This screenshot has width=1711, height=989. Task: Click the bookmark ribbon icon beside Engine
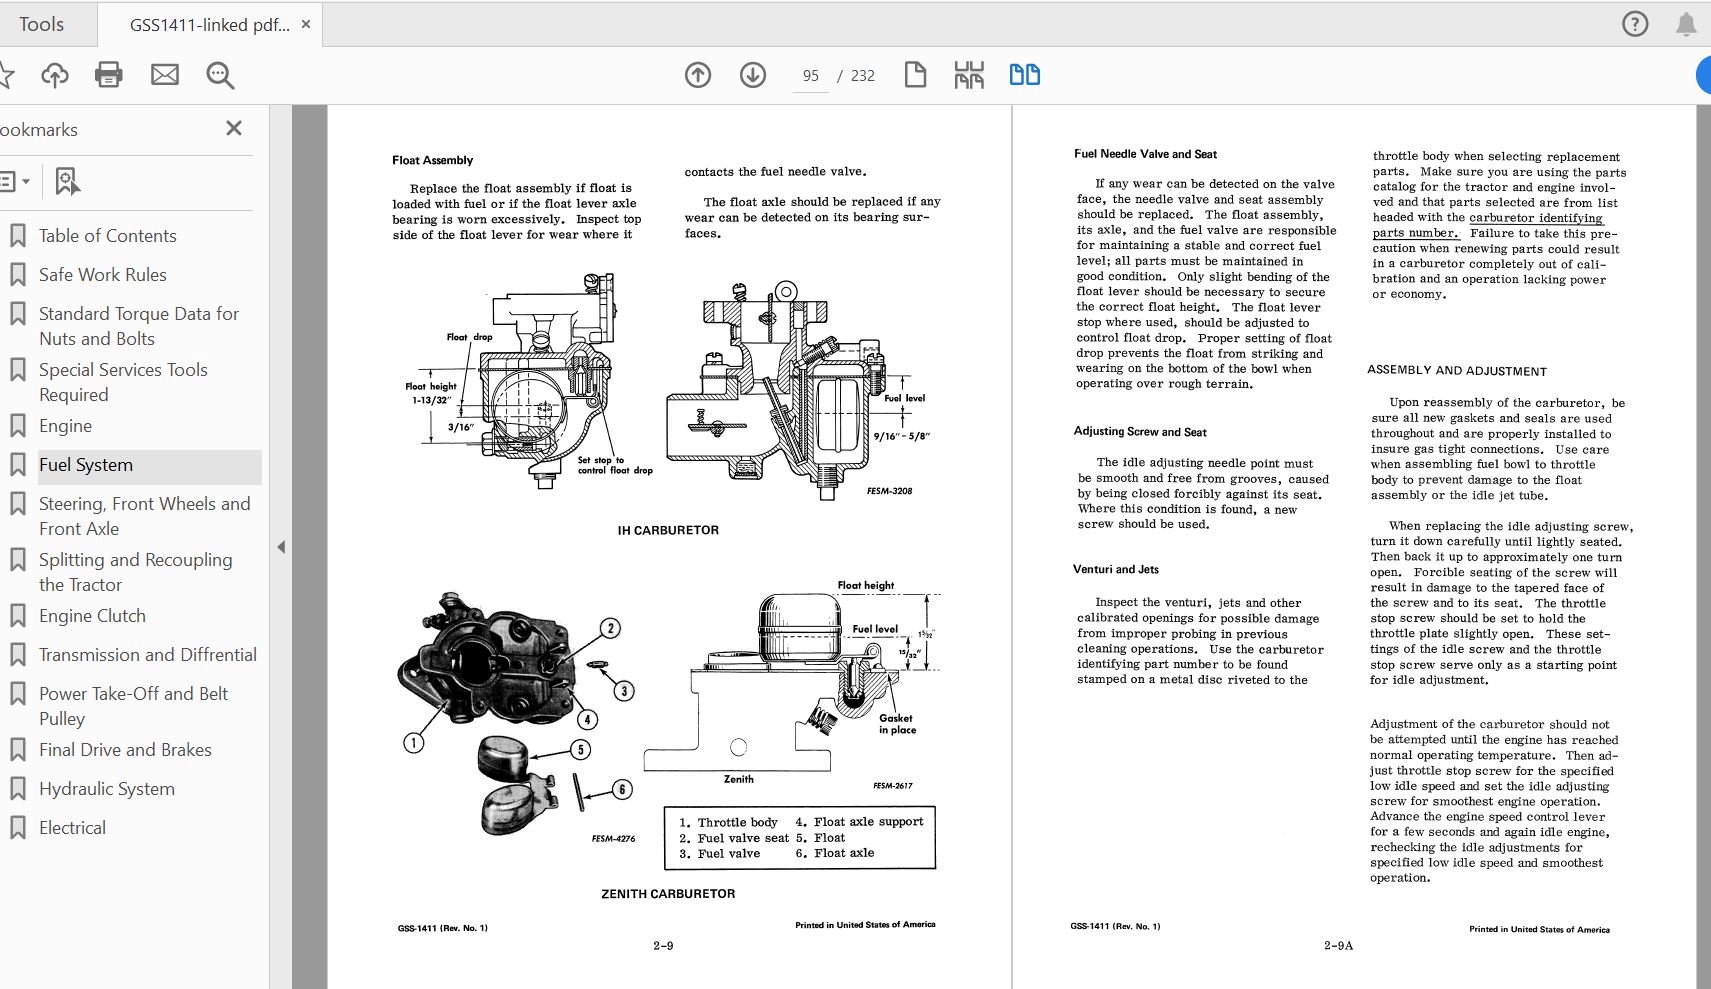17,426
